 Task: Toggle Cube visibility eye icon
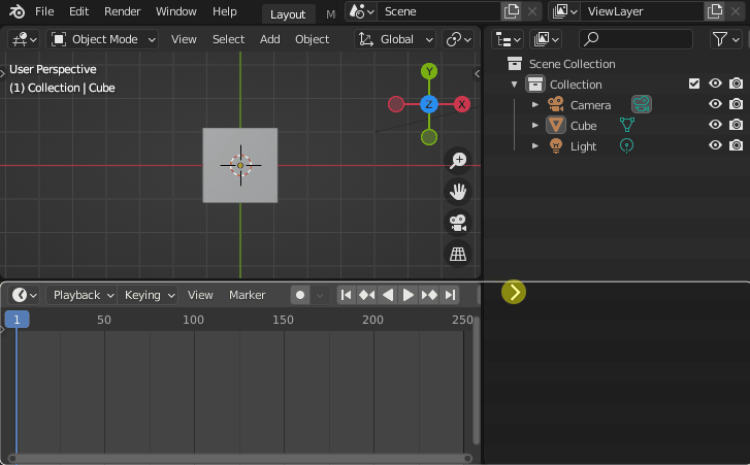pyautogui.click(x=715, y=125)
